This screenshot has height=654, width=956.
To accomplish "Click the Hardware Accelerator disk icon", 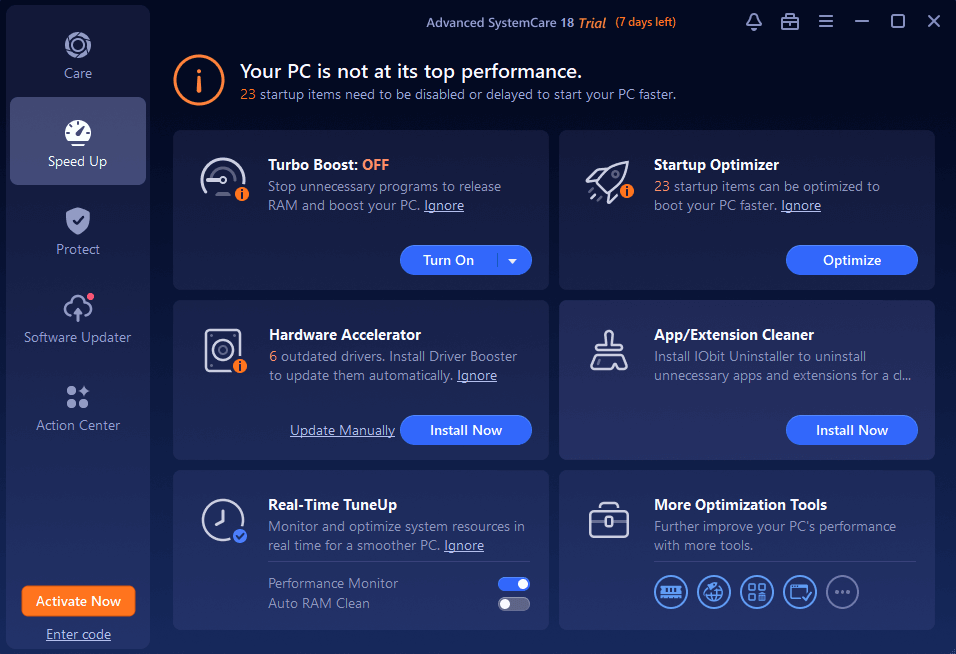I will tap(225, 350).
